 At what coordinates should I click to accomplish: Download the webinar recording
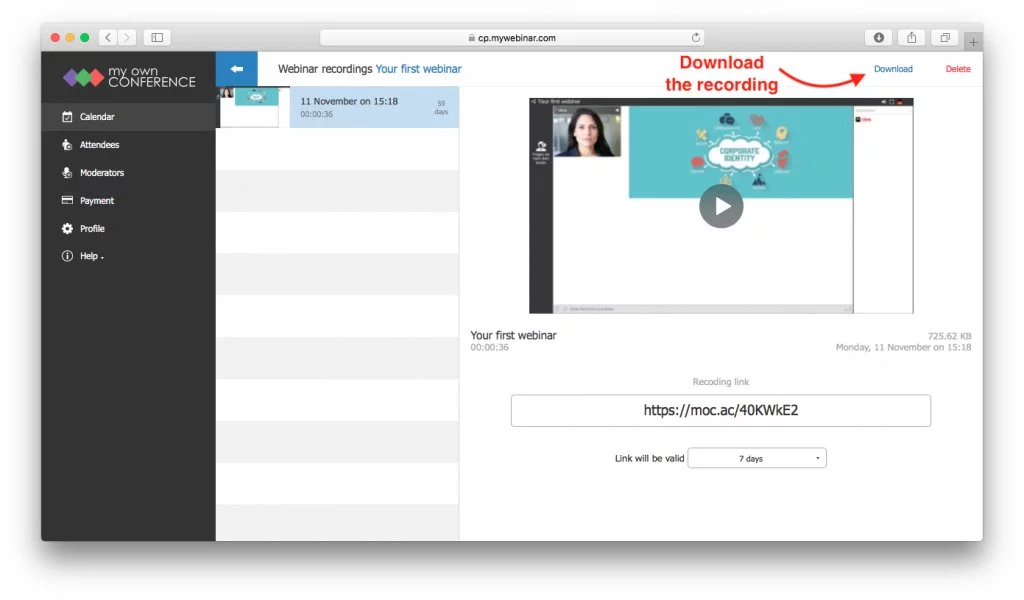point(893,69)
